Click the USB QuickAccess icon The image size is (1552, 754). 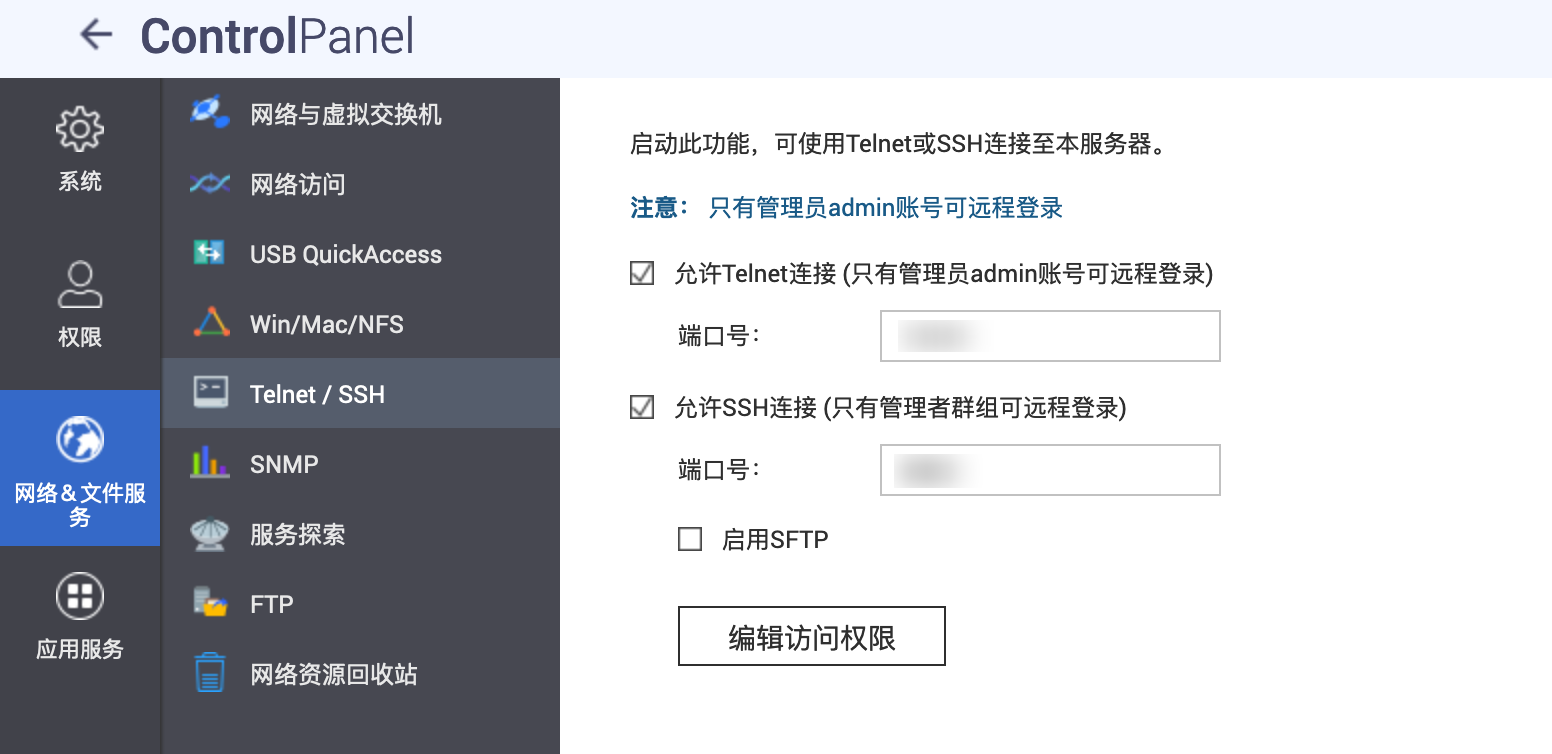click(210, 254)
